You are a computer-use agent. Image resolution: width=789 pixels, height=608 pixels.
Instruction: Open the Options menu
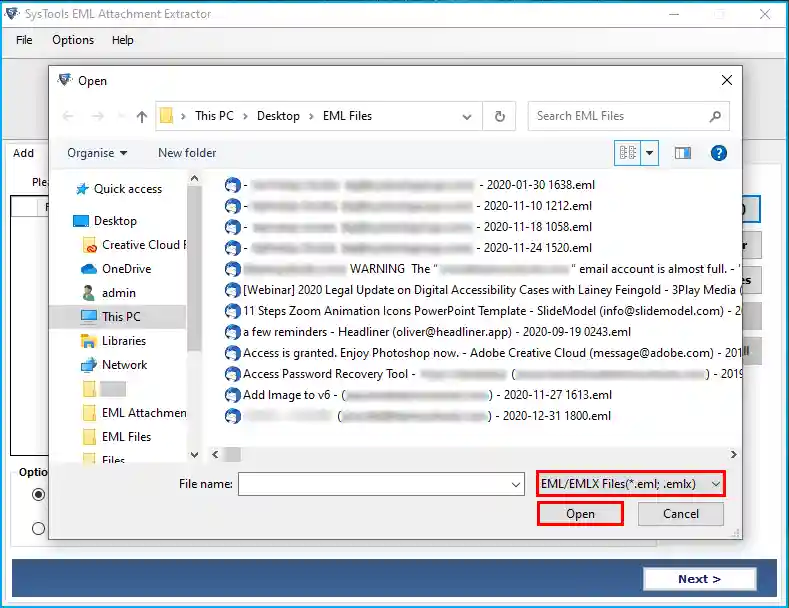(x=73, y=40)
